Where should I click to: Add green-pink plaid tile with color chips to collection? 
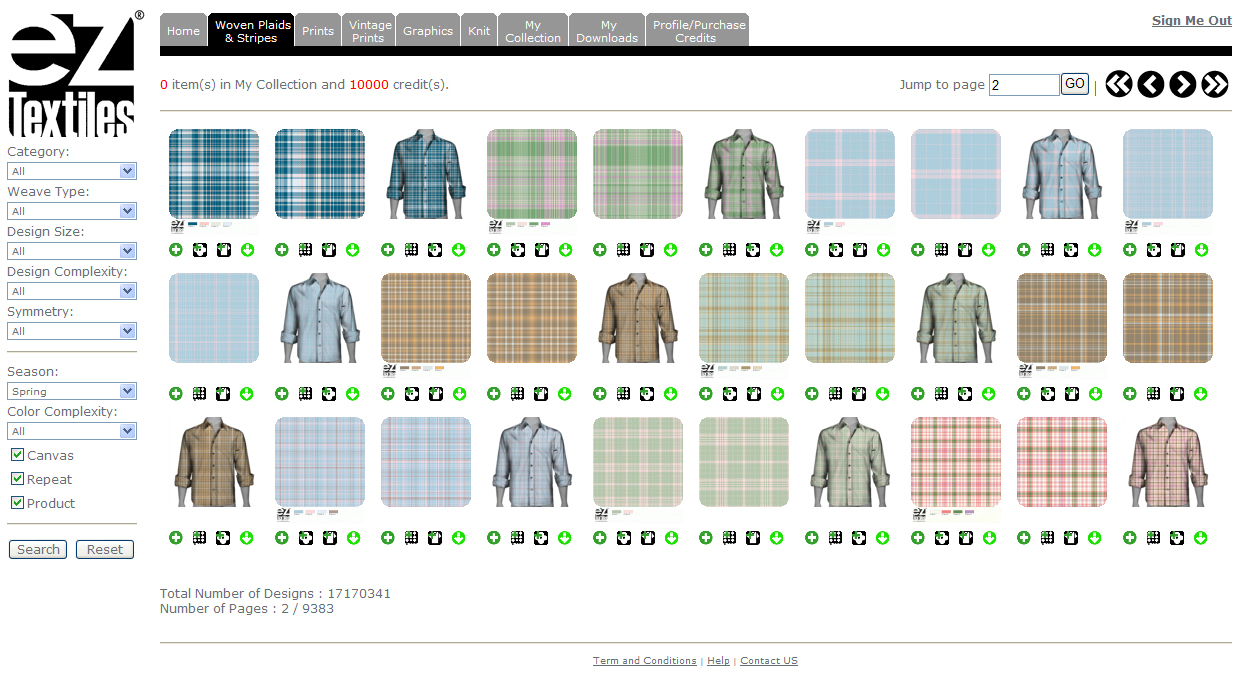(x=494, y=250)
